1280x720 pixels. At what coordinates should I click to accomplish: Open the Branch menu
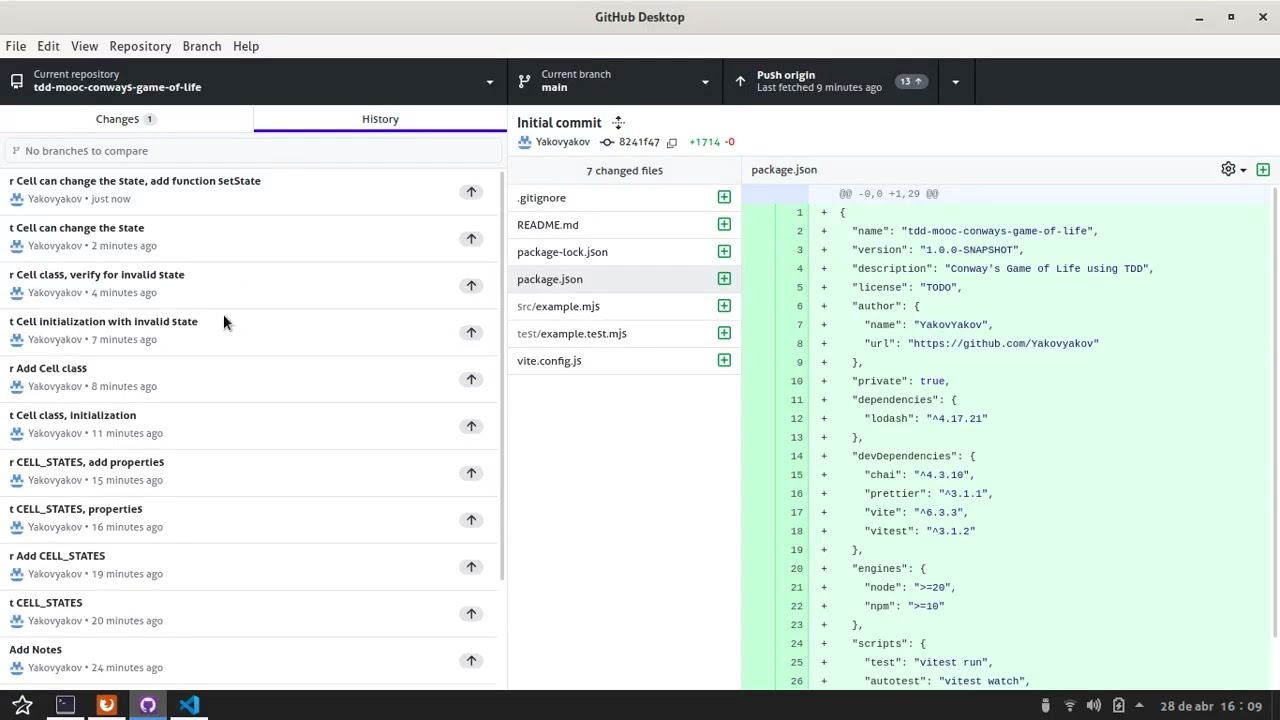click(x=202, y=46)
